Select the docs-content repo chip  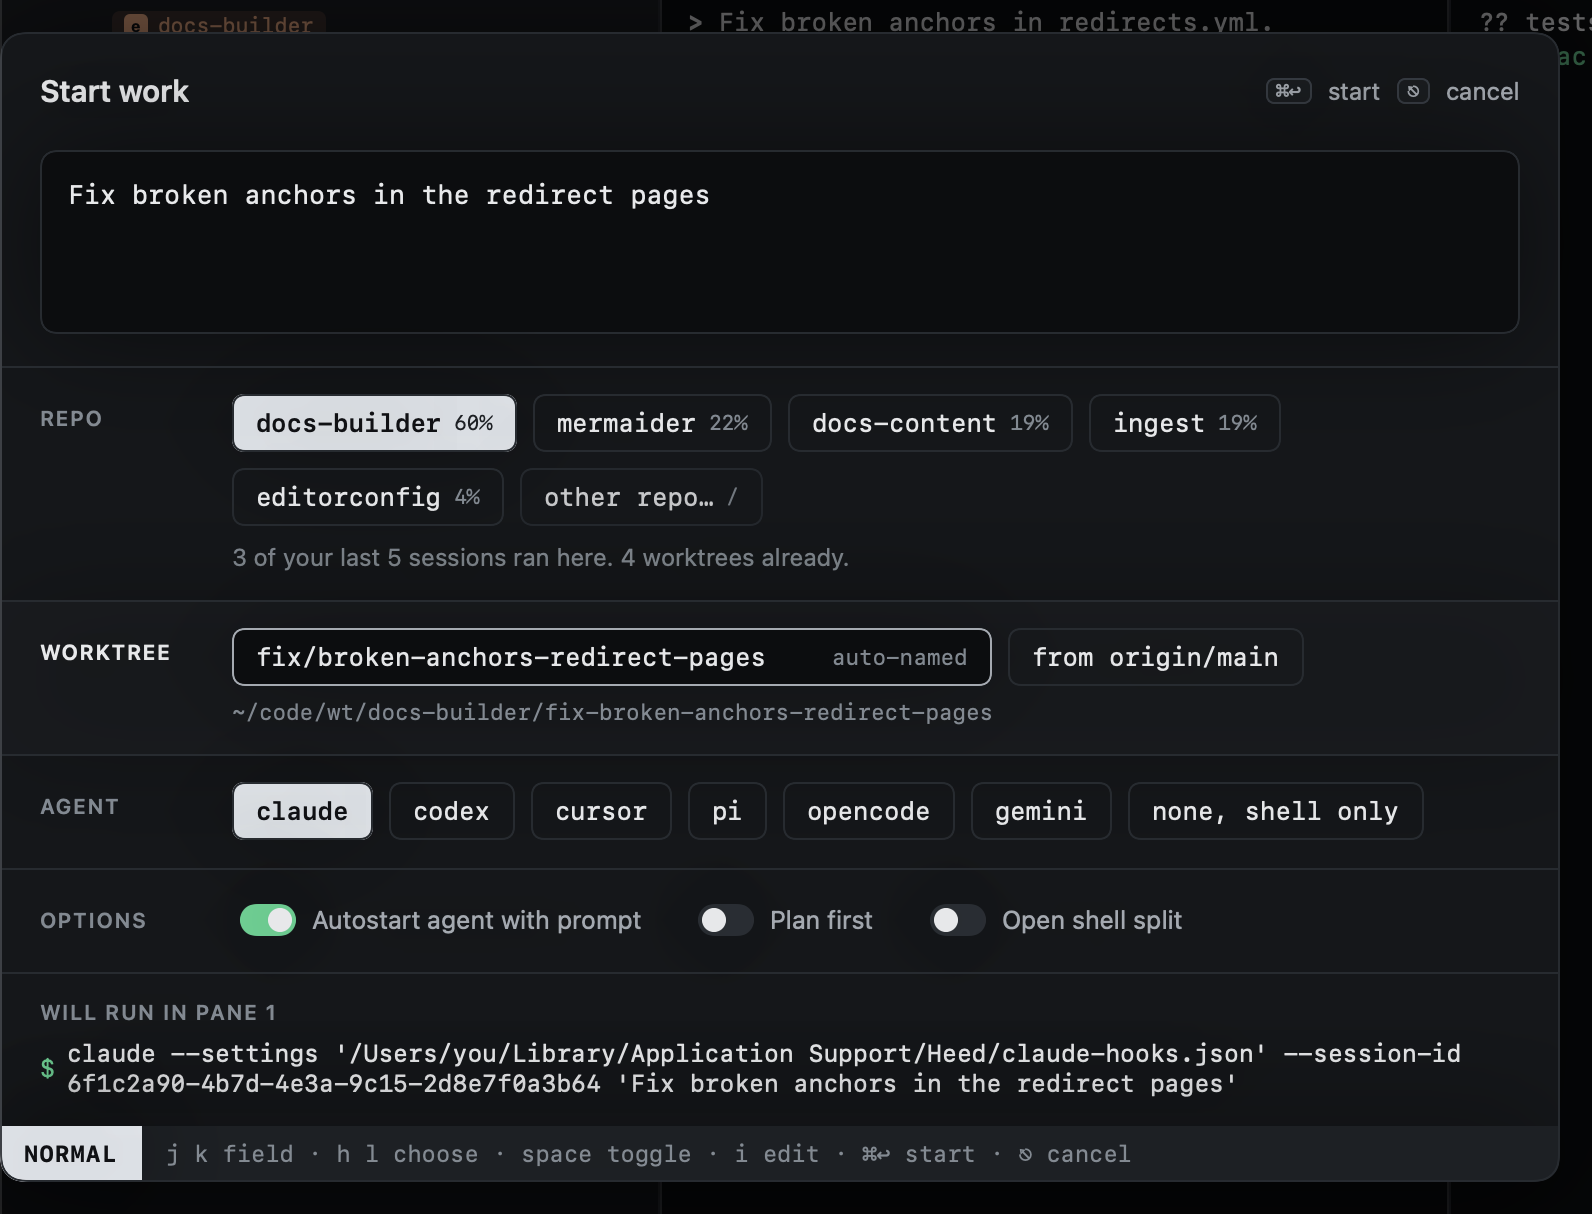click(930, 423)
